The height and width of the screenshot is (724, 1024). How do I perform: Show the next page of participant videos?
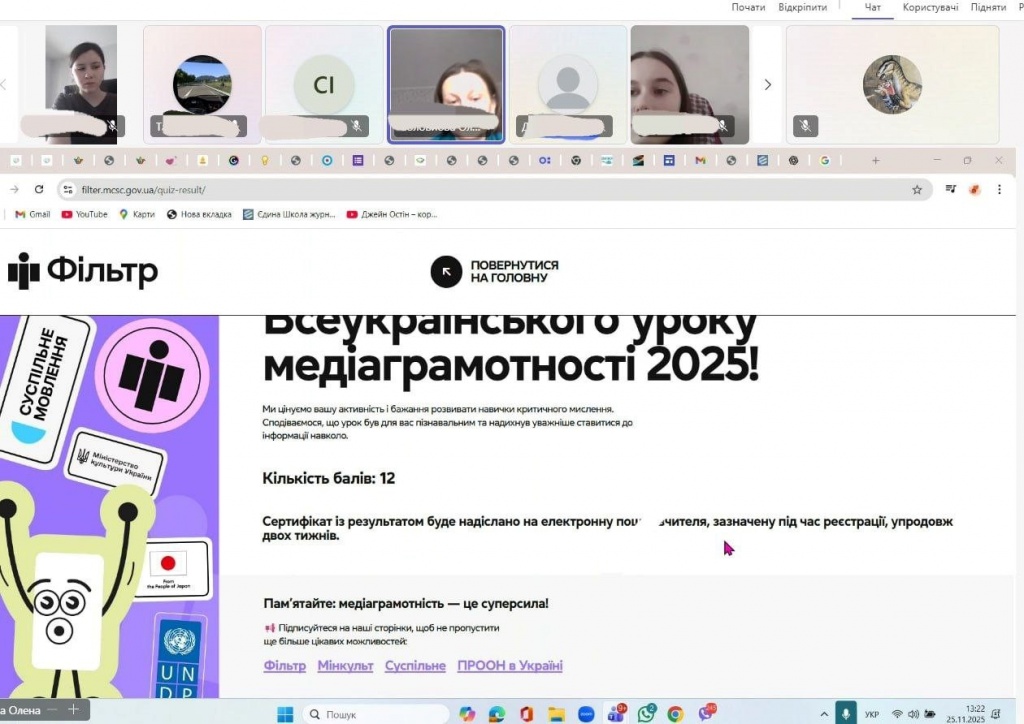766,85
